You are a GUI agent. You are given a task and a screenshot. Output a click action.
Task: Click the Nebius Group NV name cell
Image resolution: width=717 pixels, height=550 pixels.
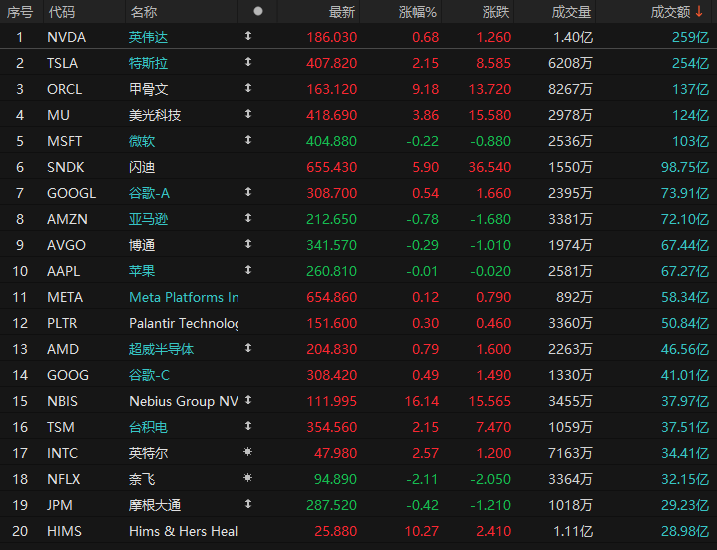[x=184, y=401]
